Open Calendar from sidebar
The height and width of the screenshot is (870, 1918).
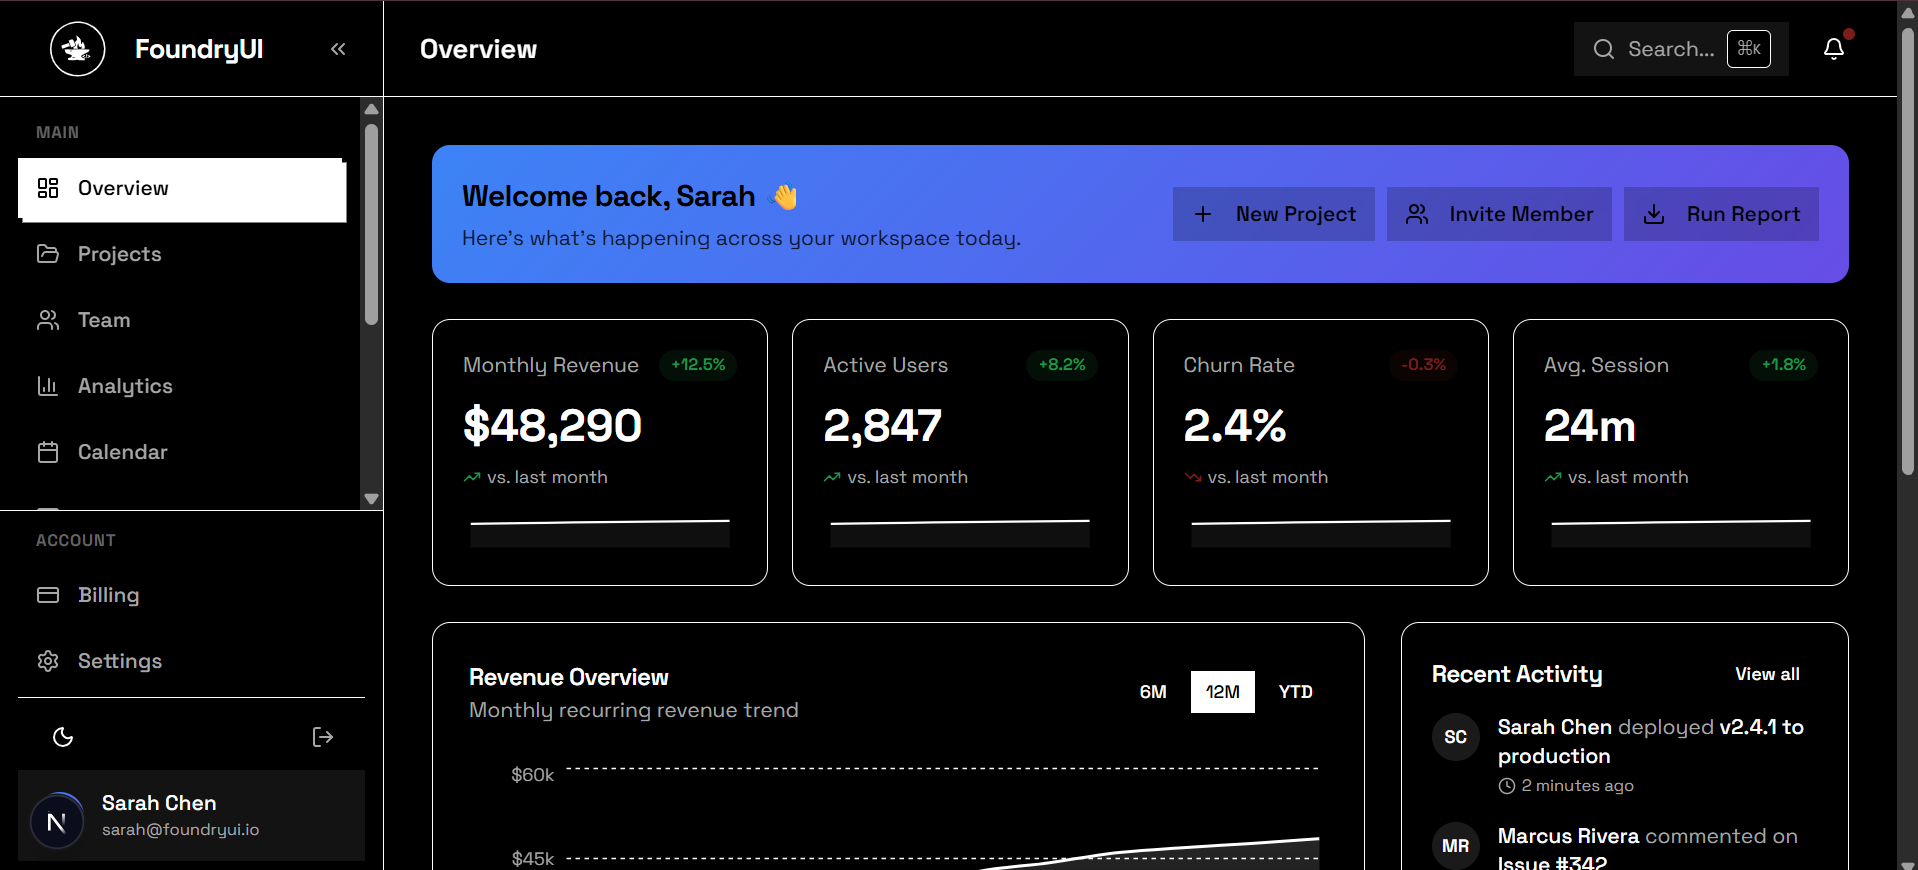182,452
